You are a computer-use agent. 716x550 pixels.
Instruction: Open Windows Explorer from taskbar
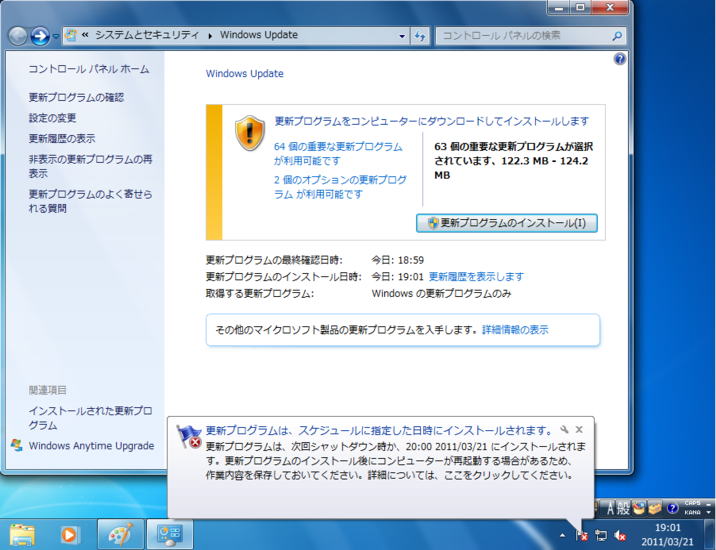(x=22, y=534)
